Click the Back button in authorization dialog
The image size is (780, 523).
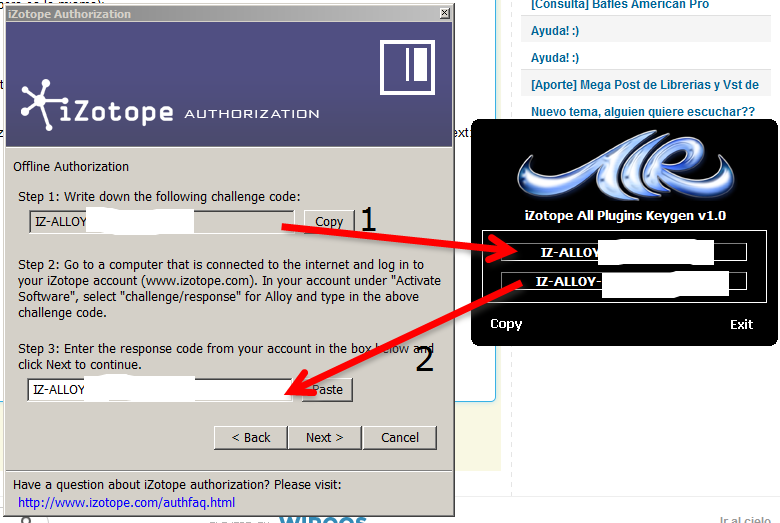pos(251,437)
